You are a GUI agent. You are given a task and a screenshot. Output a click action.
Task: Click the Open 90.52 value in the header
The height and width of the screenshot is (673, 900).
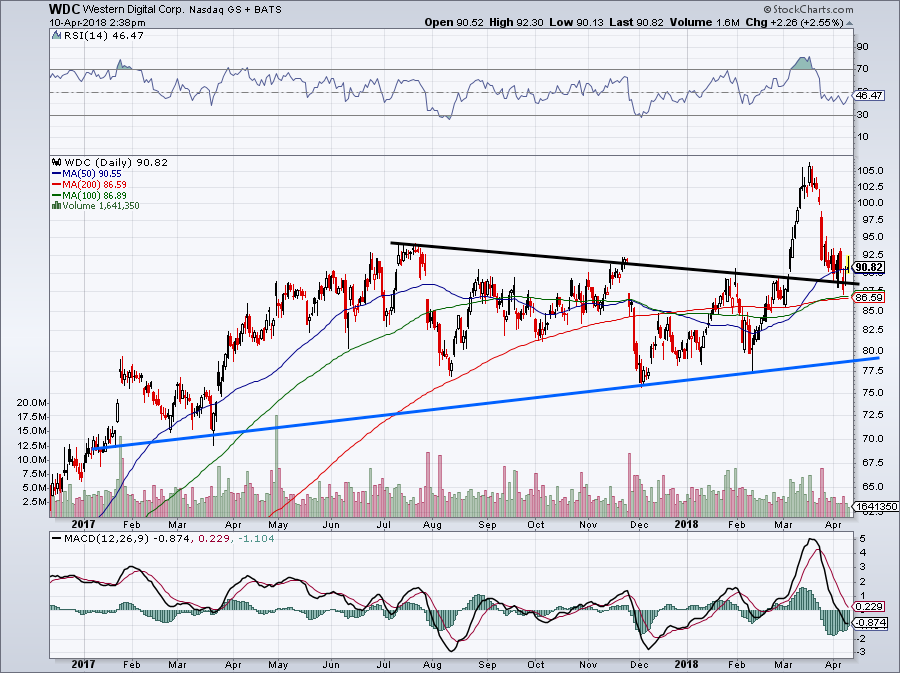coord(455,22)
